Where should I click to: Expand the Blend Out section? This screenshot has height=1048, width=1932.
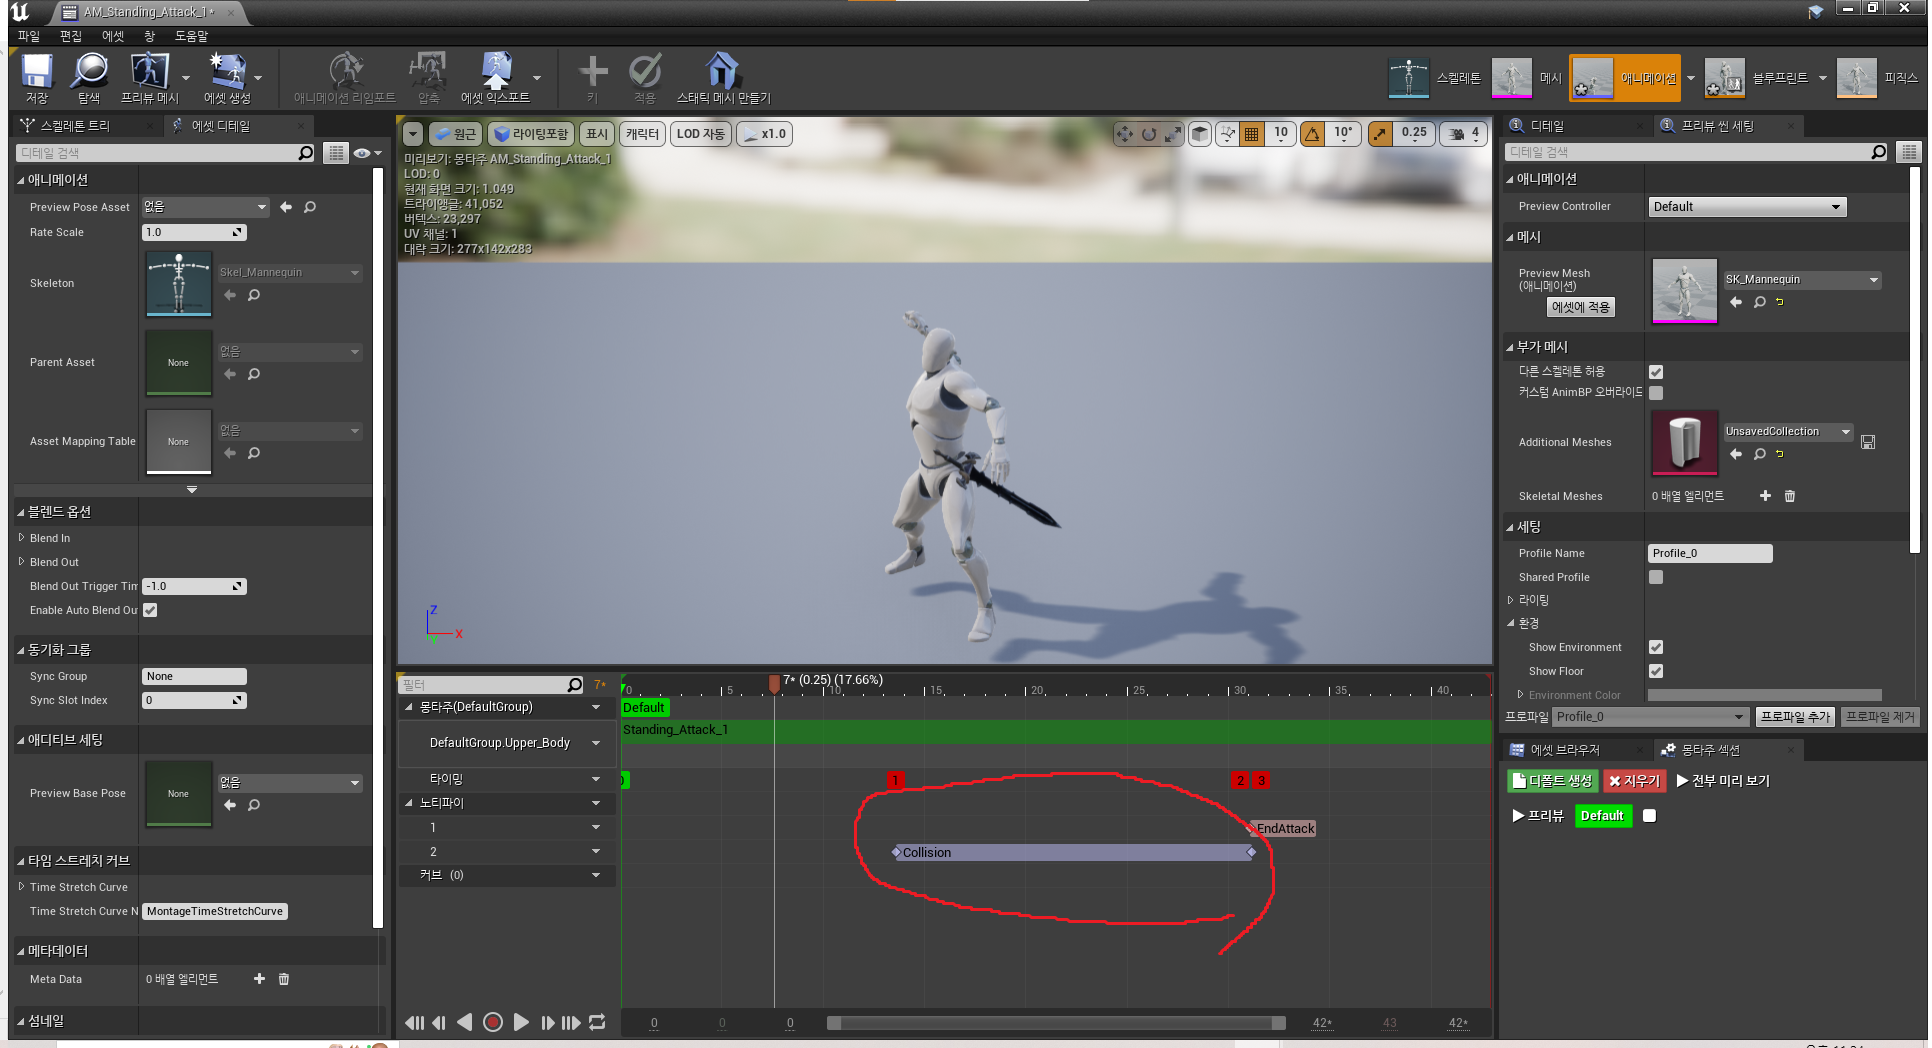(x=21, y=562)
